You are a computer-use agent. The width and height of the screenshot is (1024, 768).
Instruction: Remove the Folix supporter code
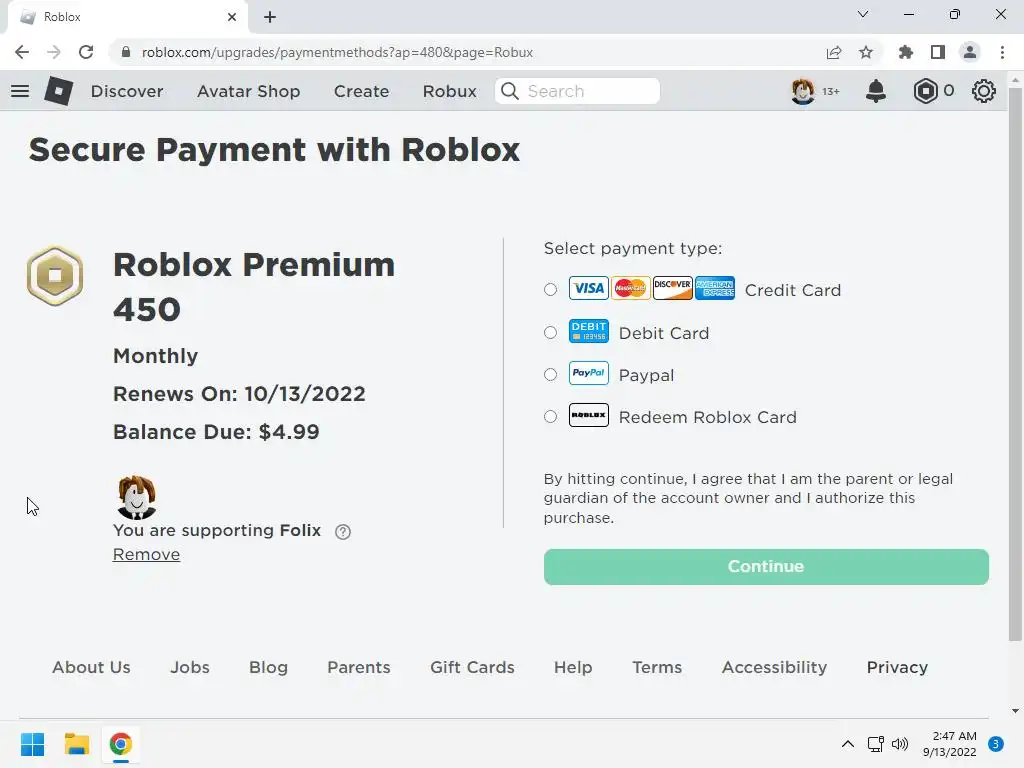(x=146, y=554)
